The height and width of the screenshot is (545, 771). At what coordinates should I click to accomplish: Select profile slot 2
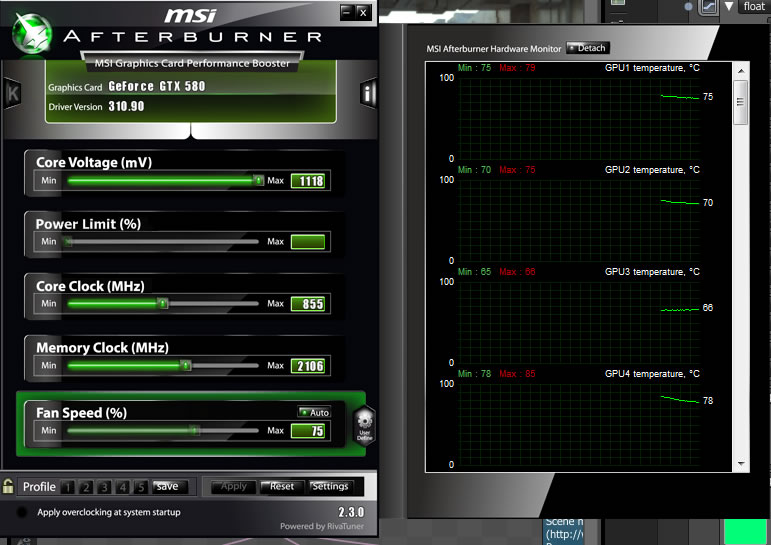pos(86,486)
